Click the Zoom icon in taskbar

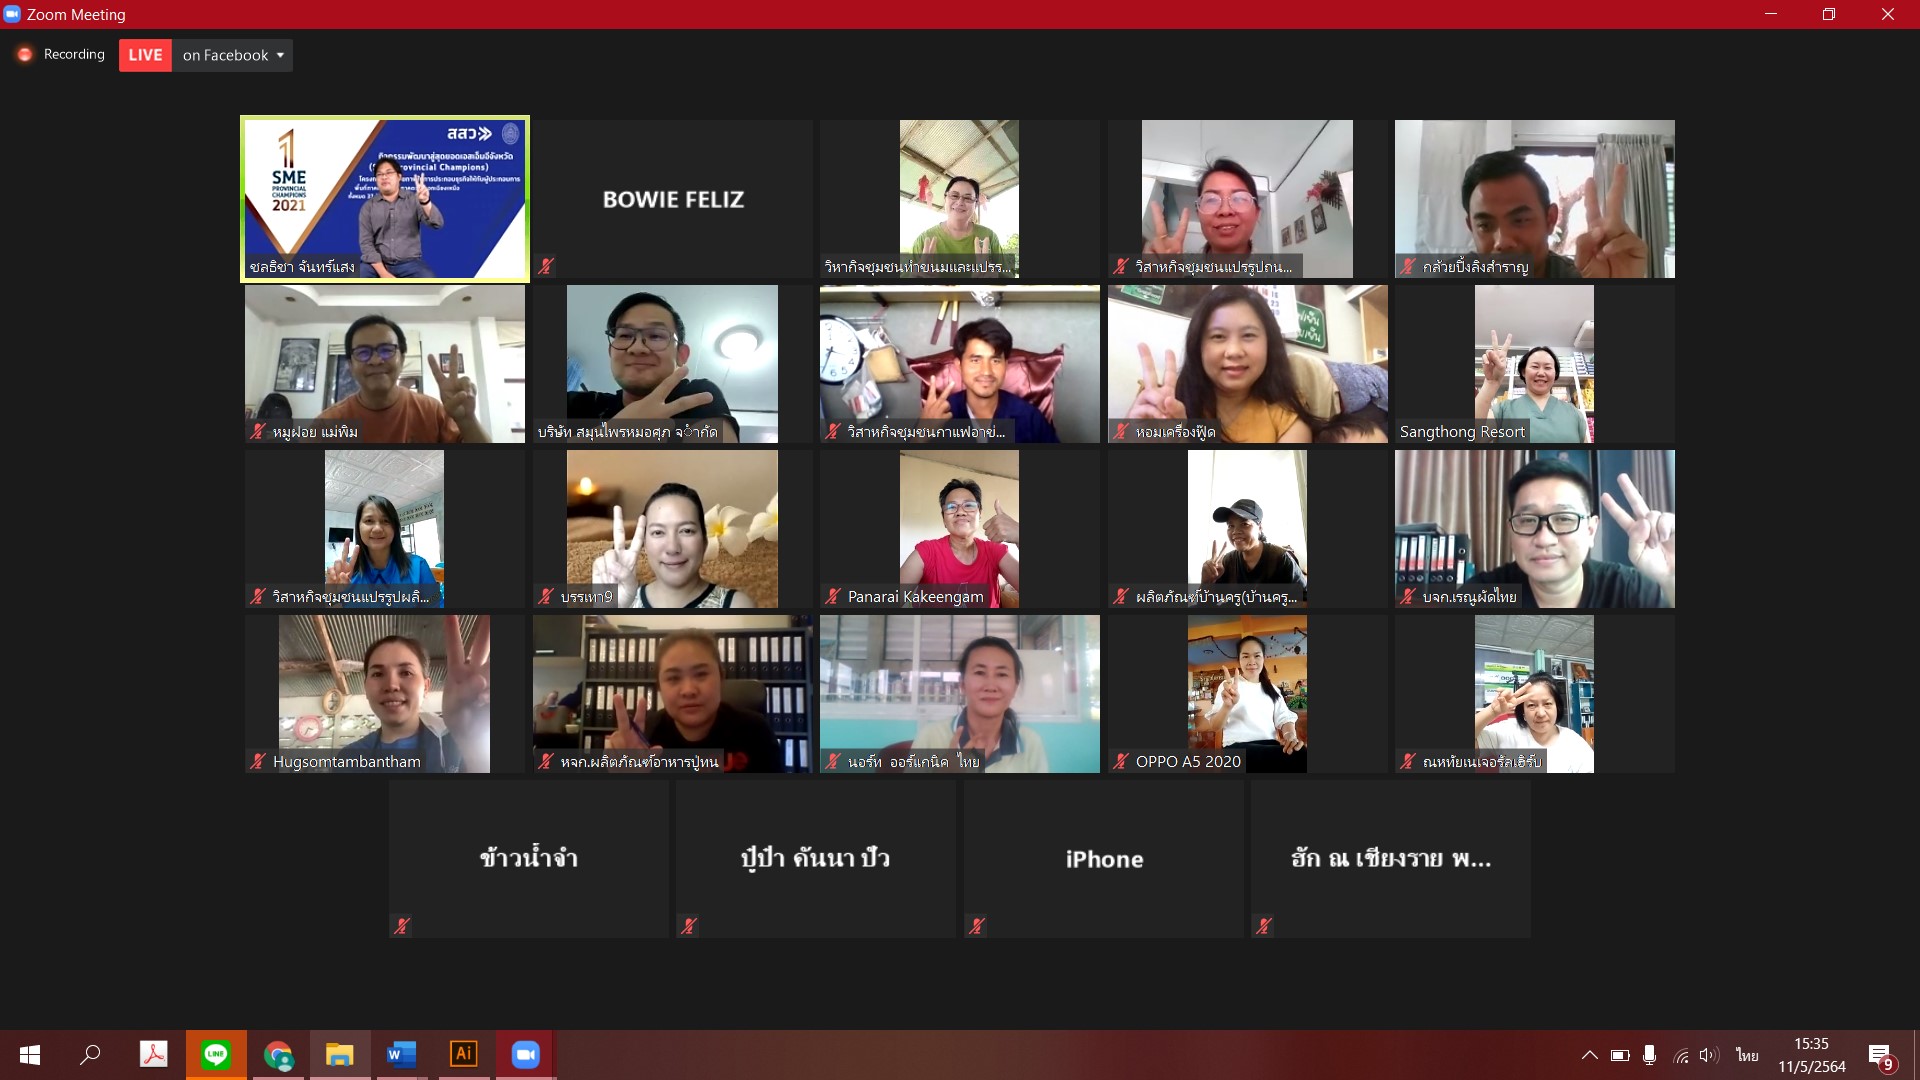526,1054
